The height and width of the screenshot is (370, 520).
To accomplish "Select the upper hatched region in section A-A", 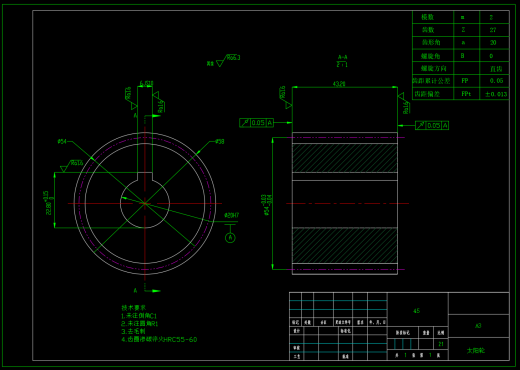I will [x=345, y=158].
